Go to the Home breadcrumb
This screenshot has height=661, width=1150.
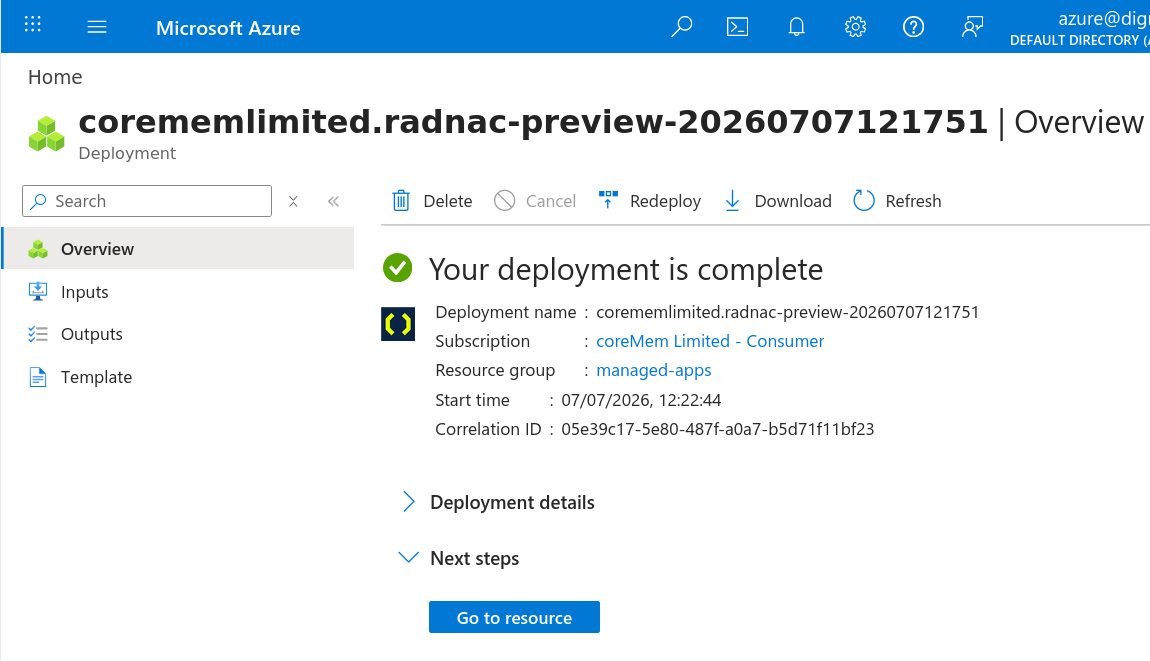[55, 77]
